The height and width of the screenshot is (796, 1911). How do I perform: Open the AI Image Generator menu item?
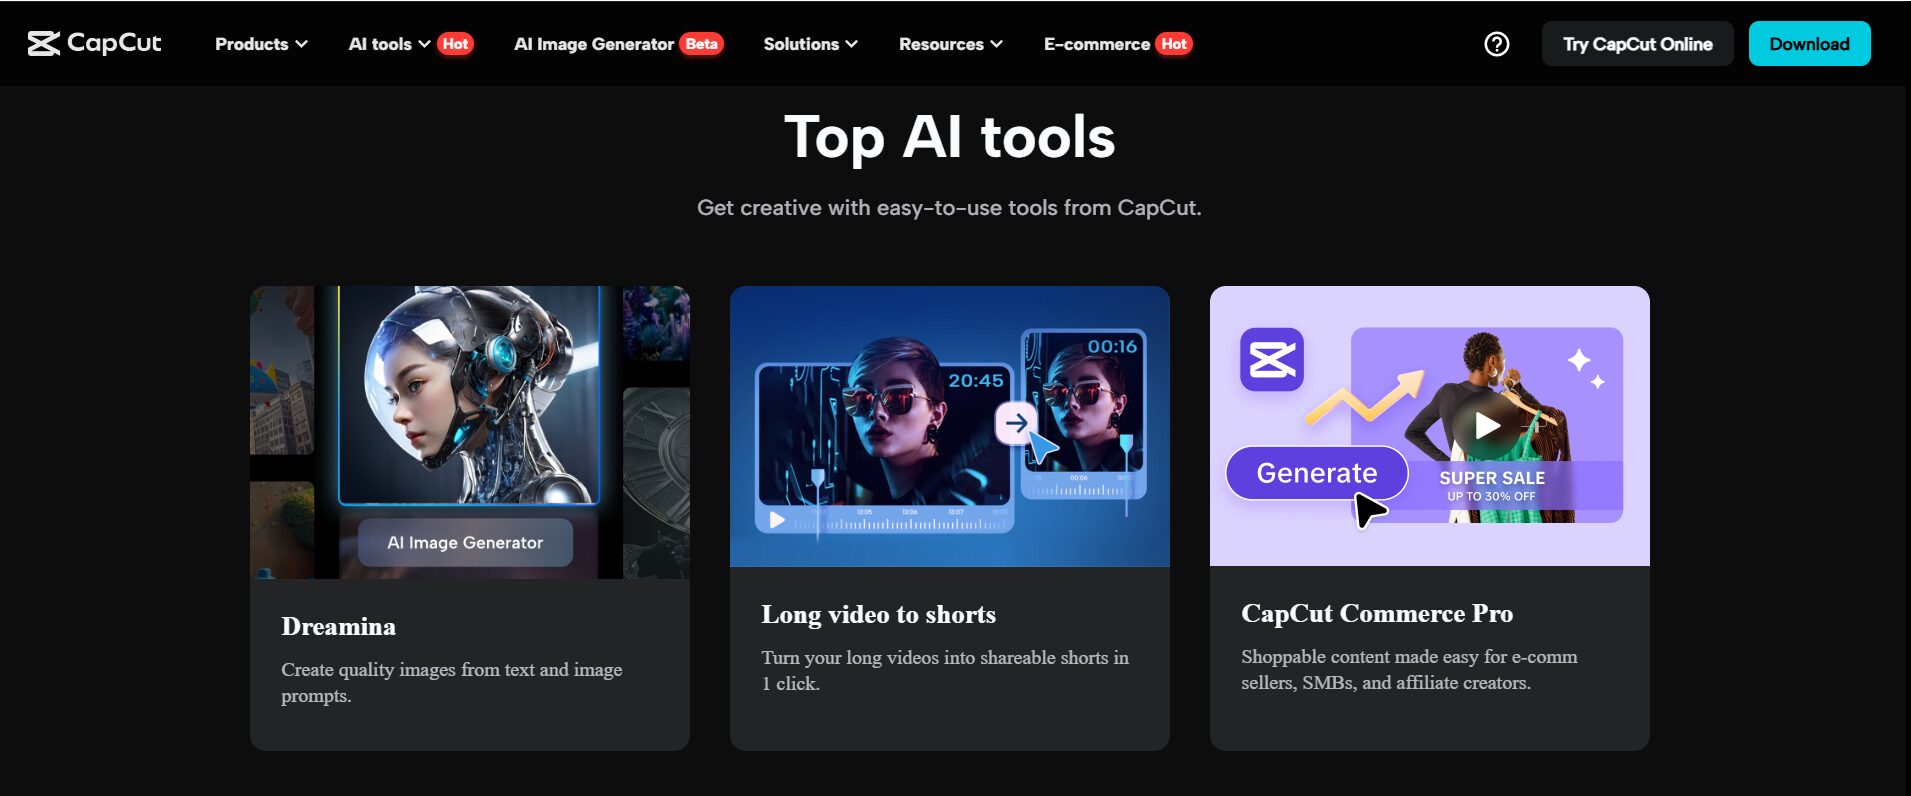tap(593, 44)
